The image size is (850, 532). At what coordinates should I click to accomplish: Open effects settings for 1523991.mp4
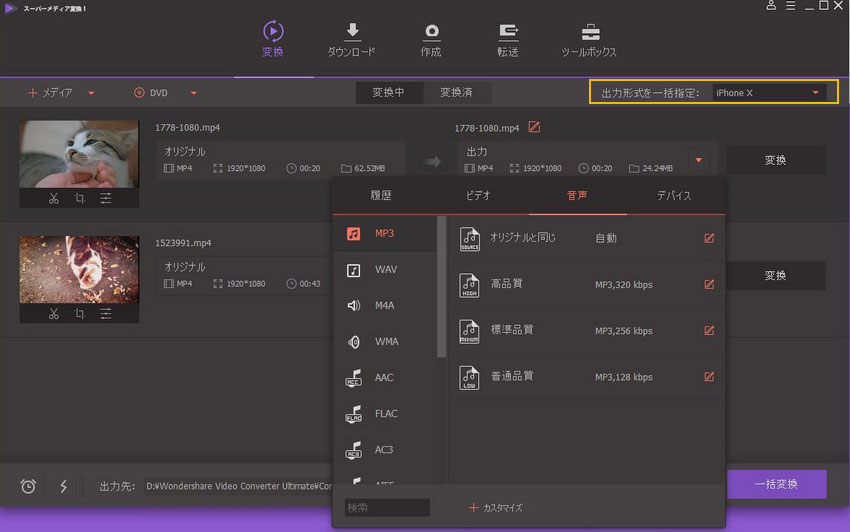click(106, 313)
